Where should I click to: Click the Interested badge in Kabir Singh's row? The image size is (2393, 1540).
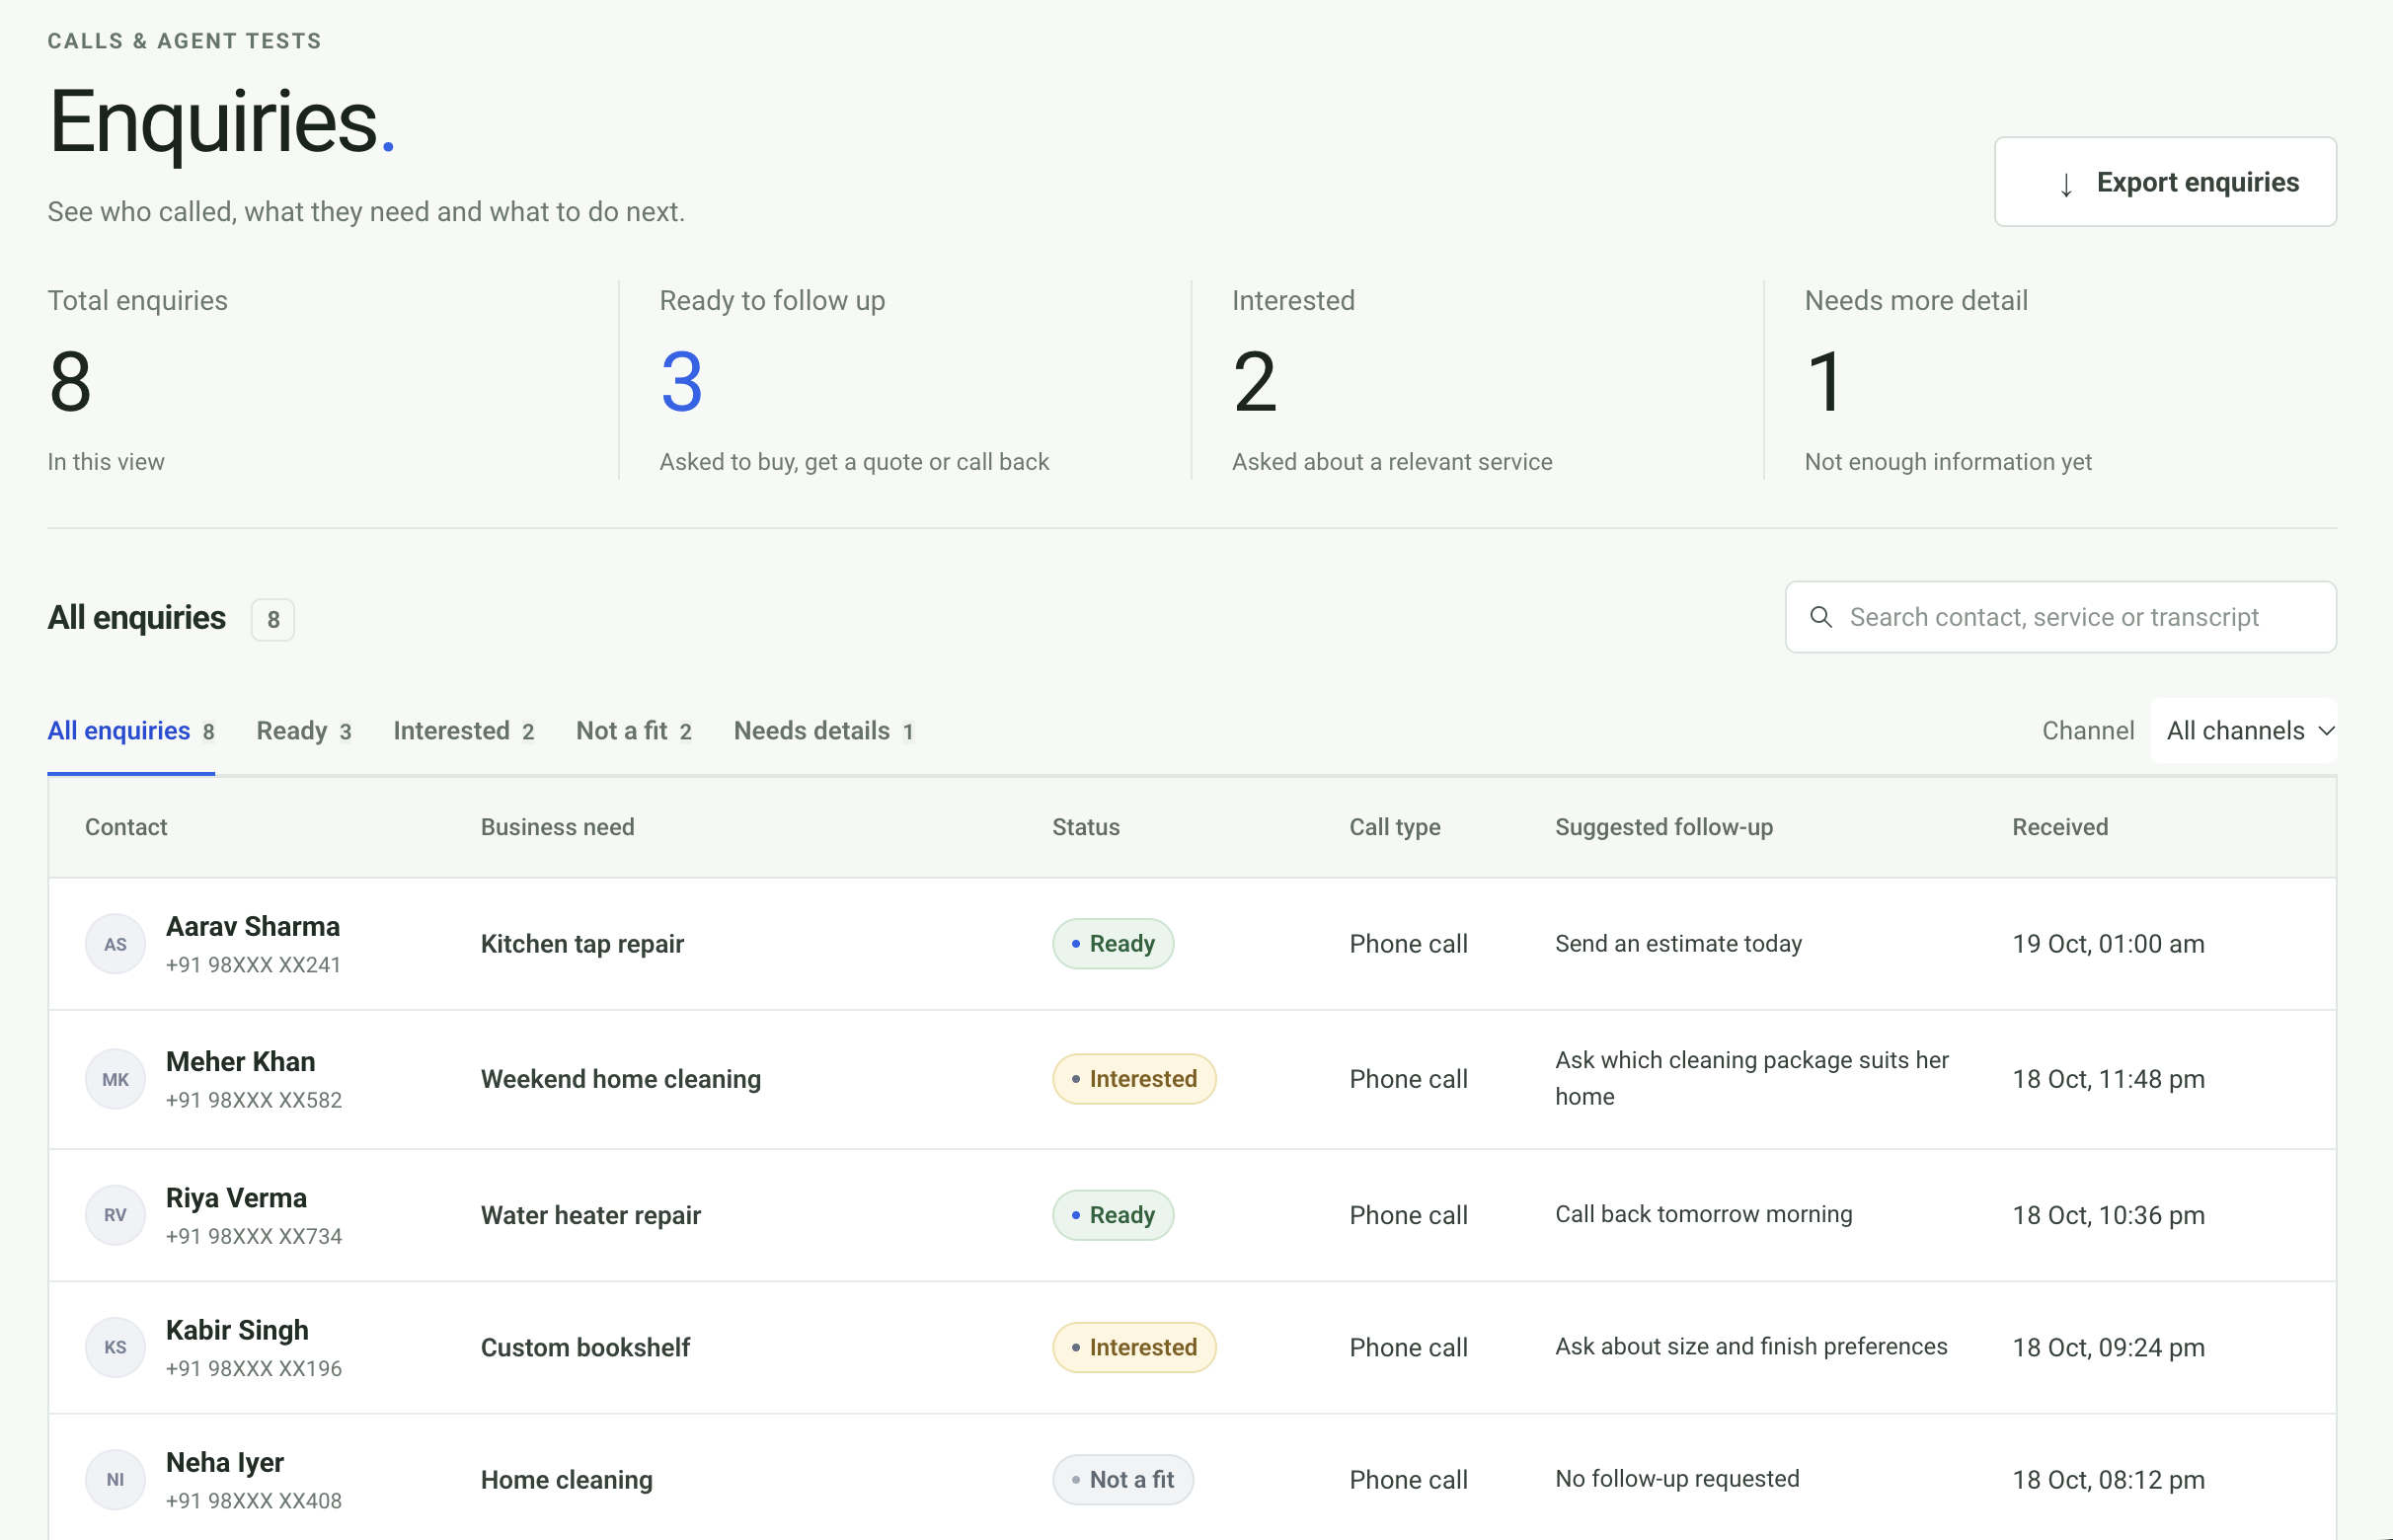point(1134,1347)
